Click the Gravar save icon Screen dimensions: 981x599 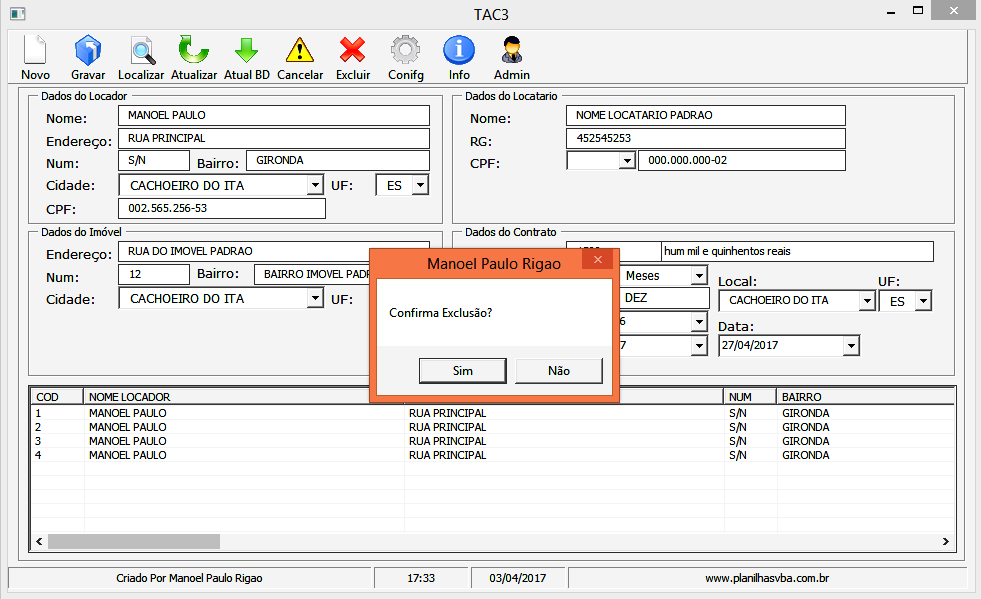click(88, 51)
